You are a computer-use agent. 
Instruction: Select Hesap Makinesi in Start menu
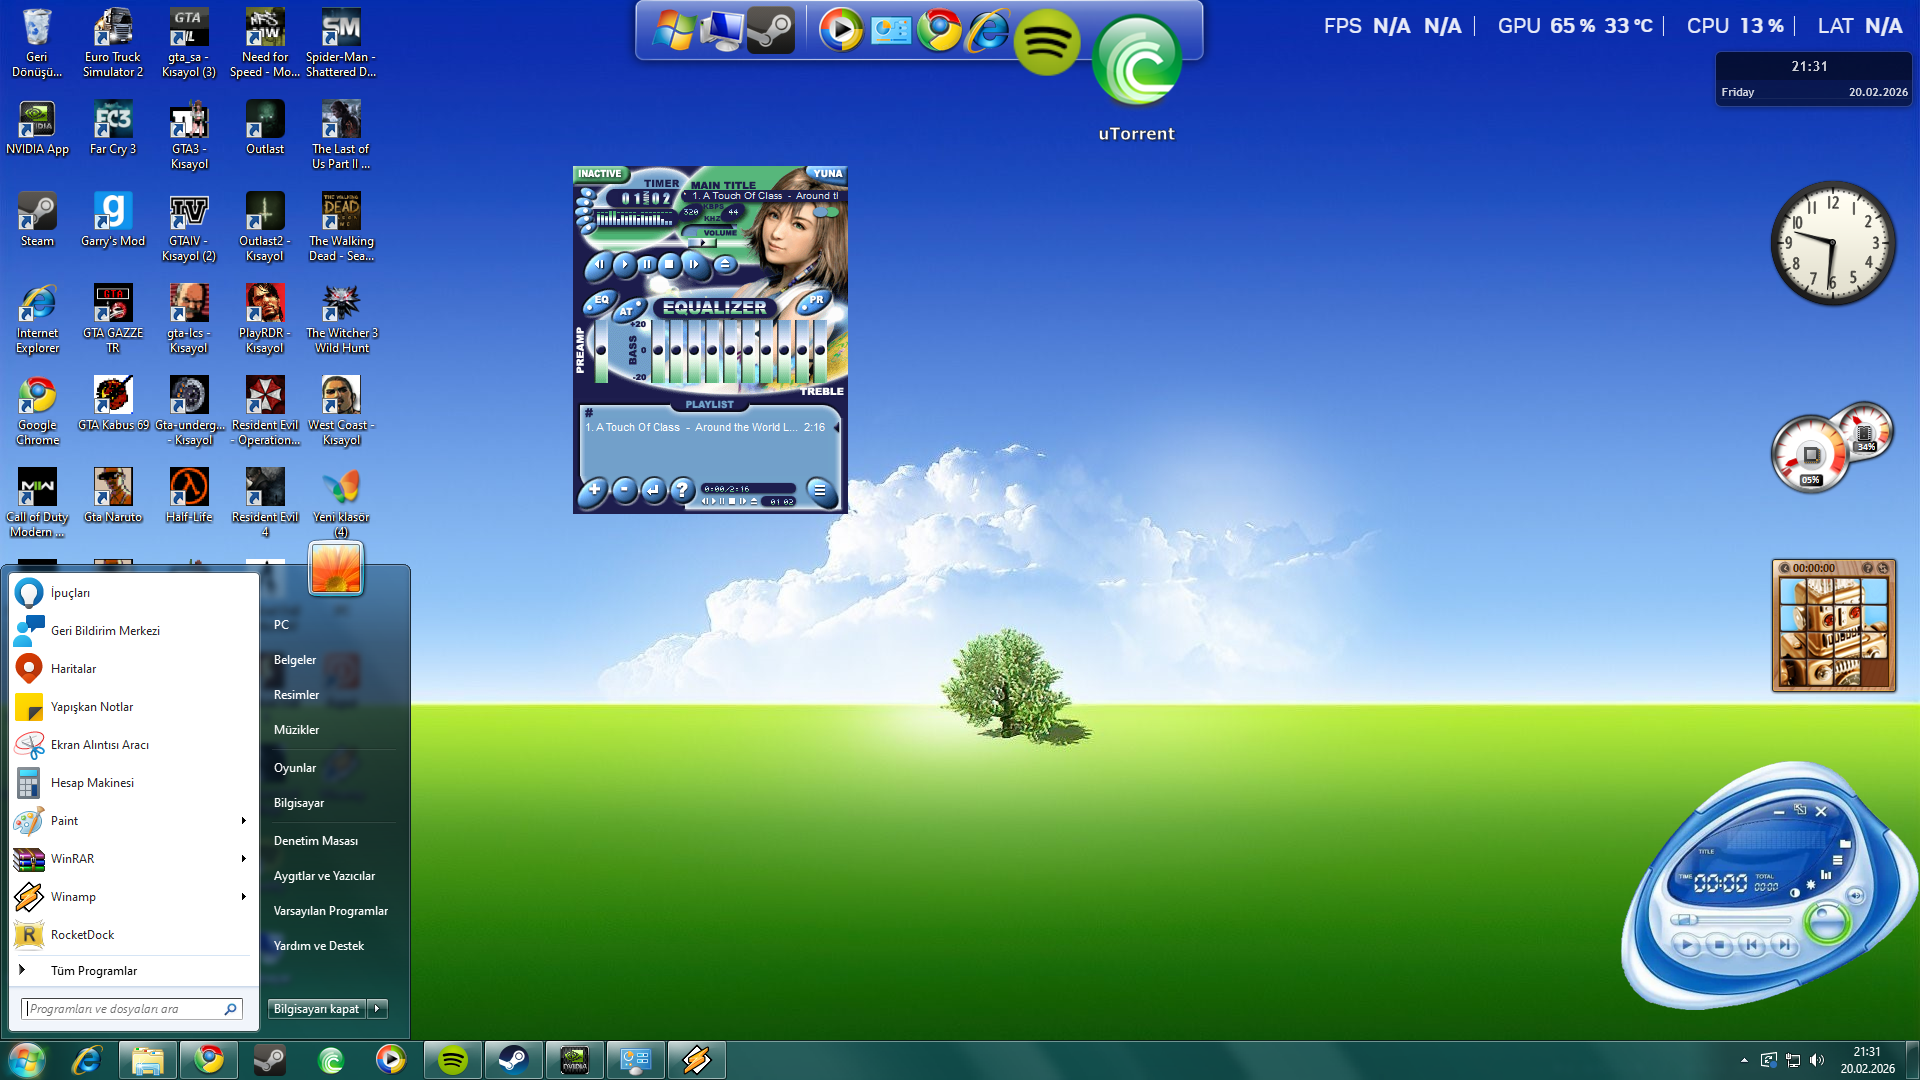tap(92, 783)
